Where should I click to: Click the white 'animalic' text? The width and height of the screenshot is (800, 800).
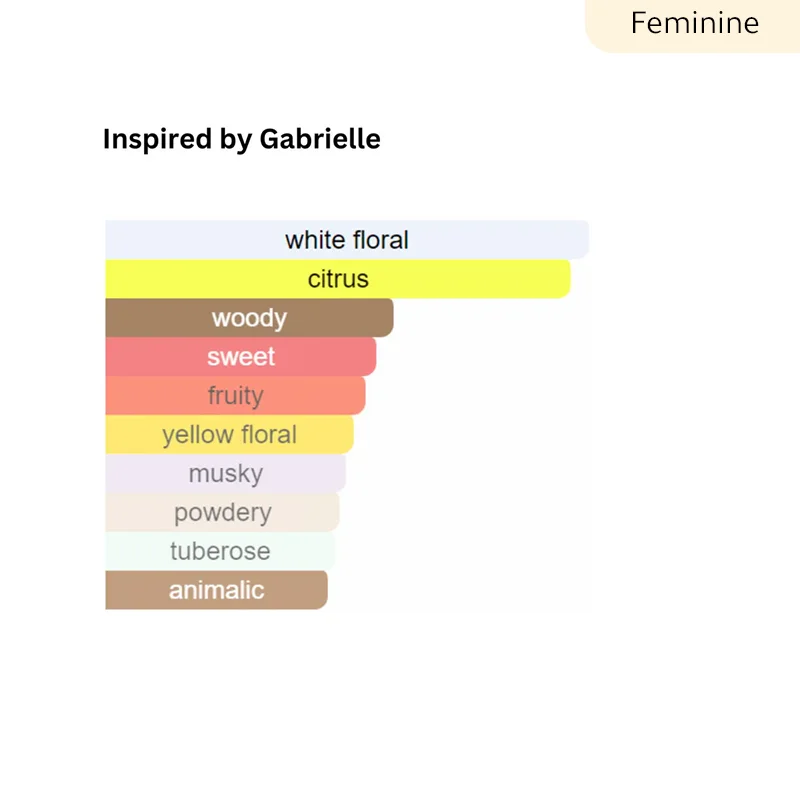click(x=216, y=590)
